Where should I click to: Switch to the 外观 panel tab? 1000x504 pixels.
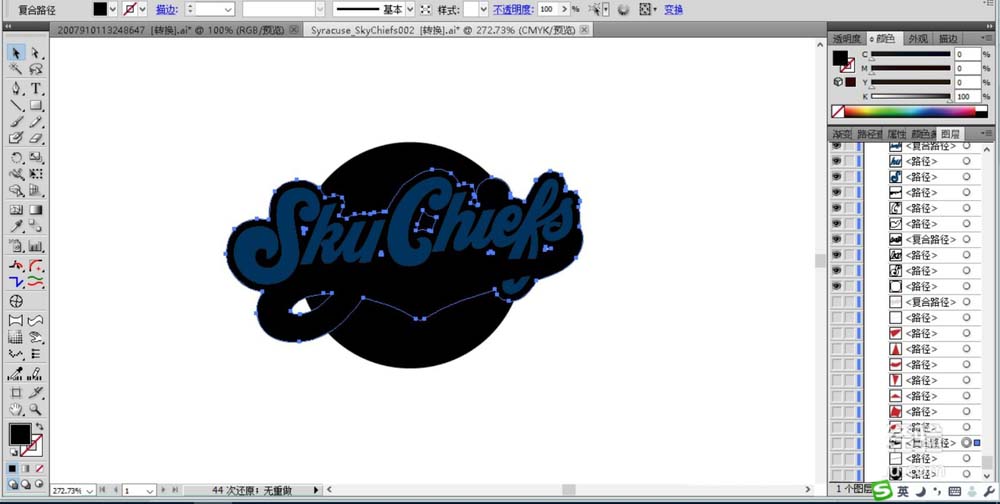[x=918, y=39]
